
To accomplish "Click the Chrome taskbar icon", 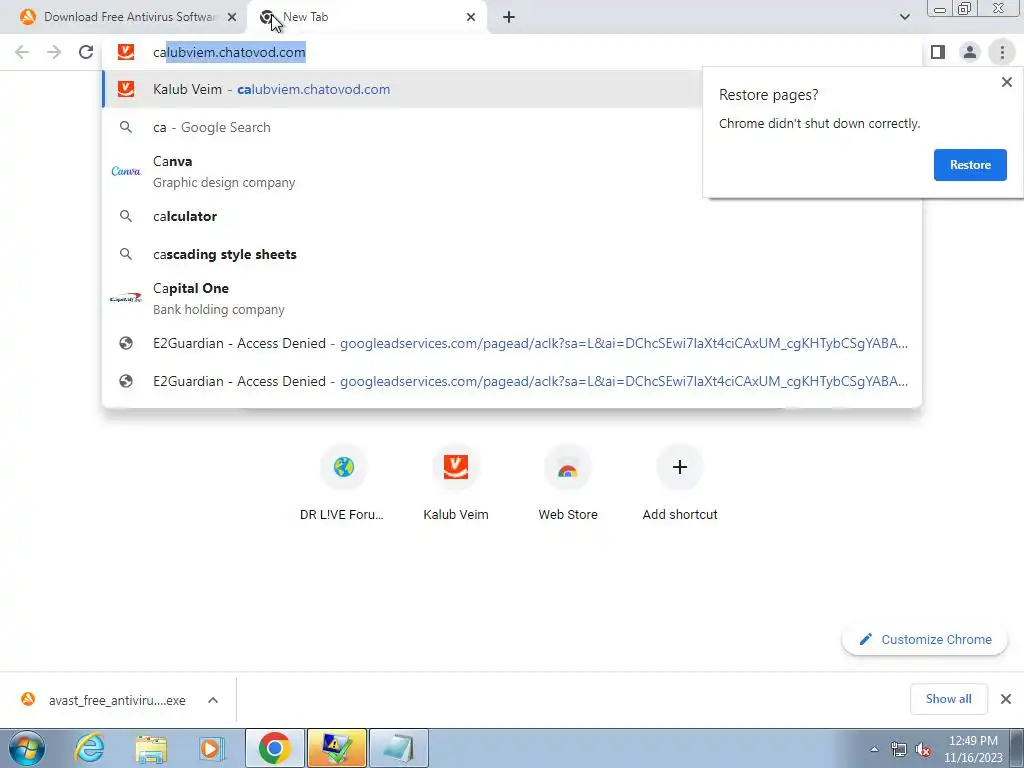I will click(x=275, y=748).
